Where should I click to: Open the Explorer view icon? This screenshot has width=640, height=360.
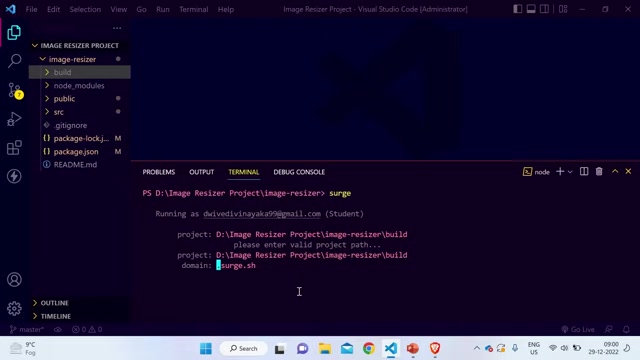(x=14, y=33)
